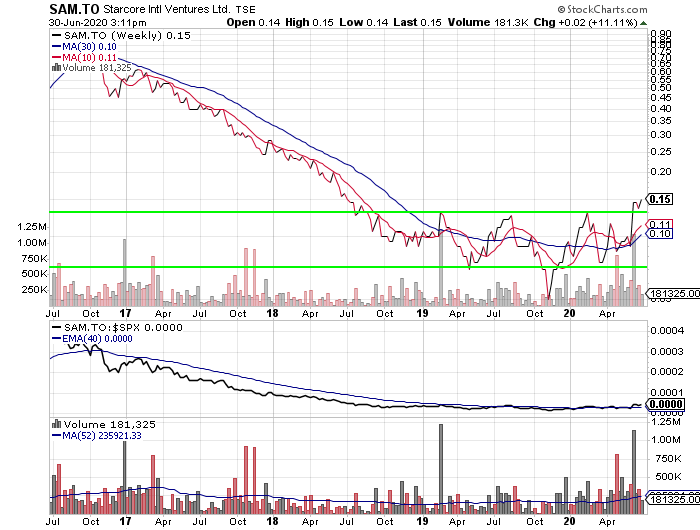This screenshot has width=700, height=530.
Task: Click year 20 label on price chart date axis
Action: 569,313
